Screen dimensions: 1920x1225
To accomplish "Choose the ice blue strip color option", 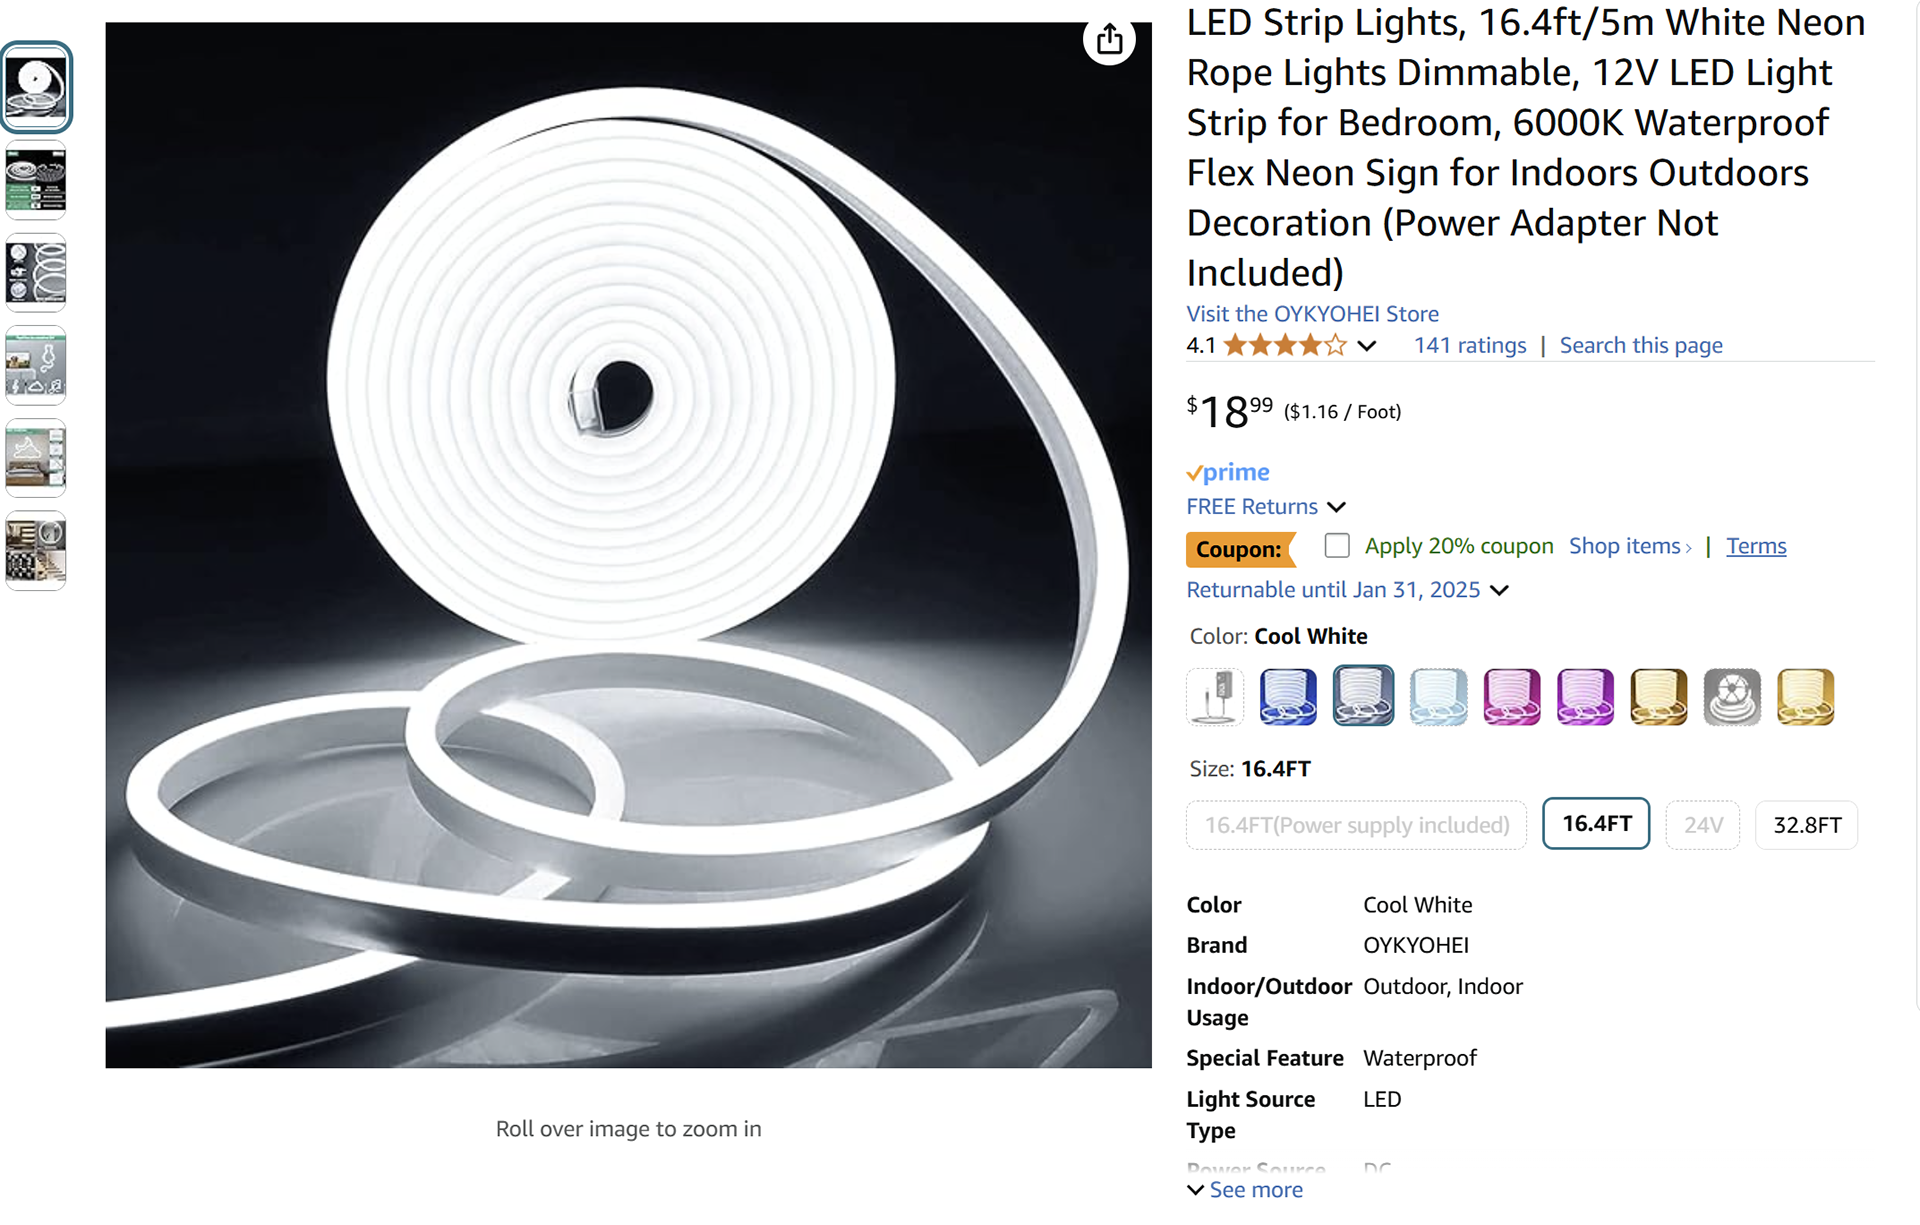I will pos(1438,696).
